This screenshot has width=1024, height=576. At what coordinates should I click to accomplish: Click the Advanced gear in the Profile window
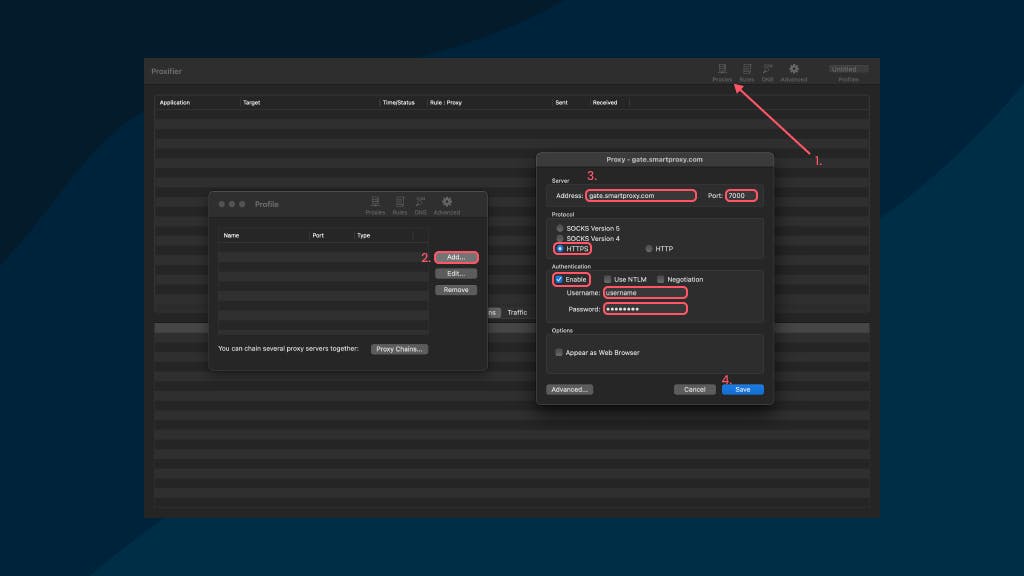click(x=447, y=206)
